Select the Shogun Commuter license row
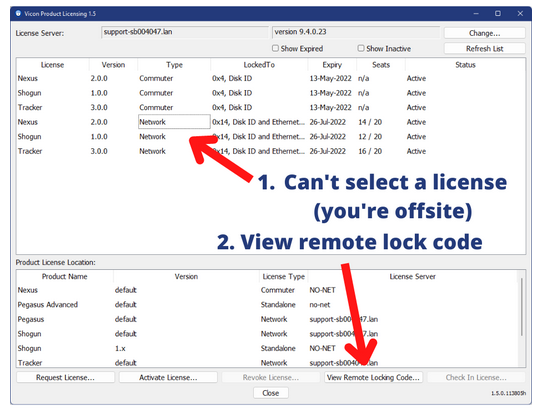538x412 pixels. [271, 93]
